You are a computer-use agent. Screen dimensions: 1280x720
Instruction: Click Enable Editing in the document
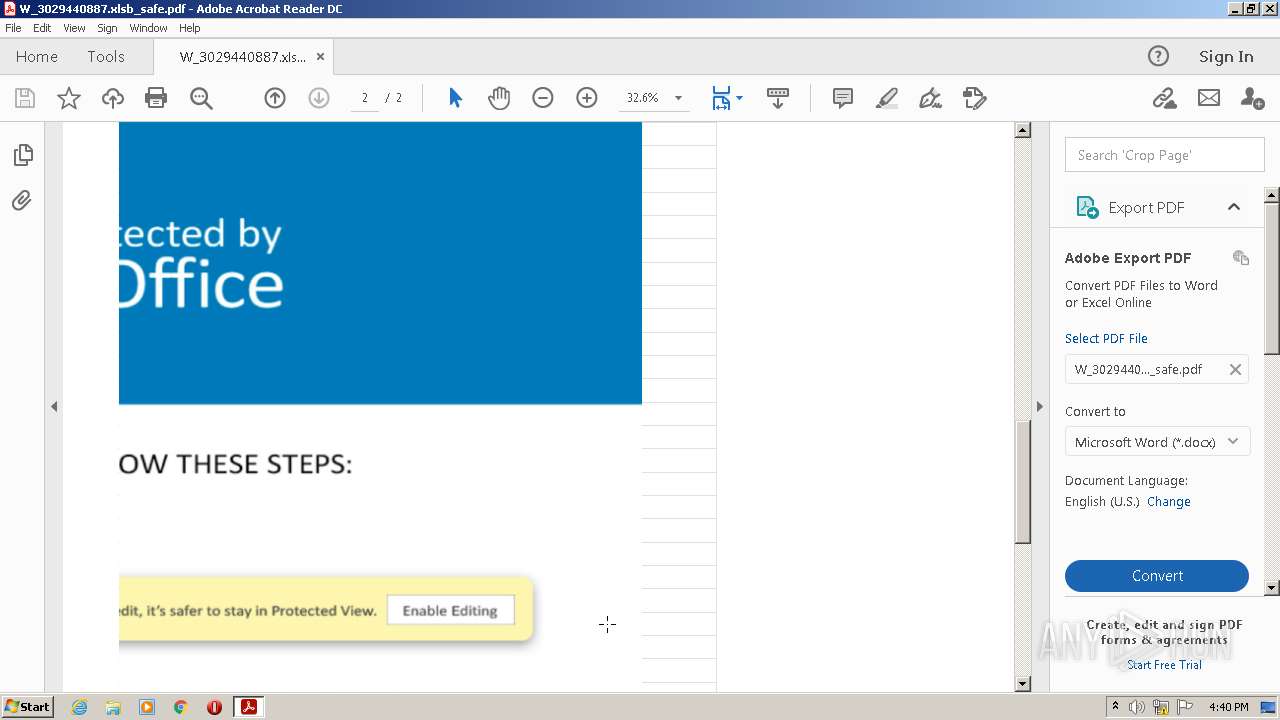[x=450, y=610]
